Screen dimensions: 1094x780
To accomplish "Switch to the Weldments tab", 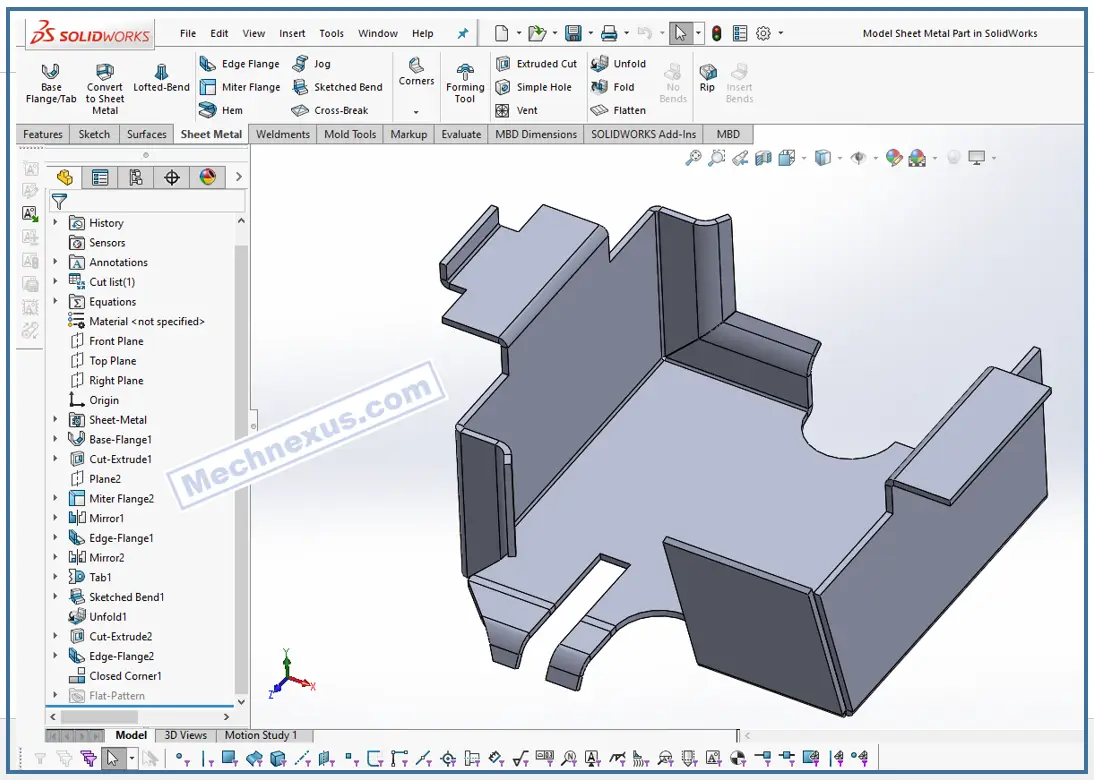I will [x=282, y=133].
